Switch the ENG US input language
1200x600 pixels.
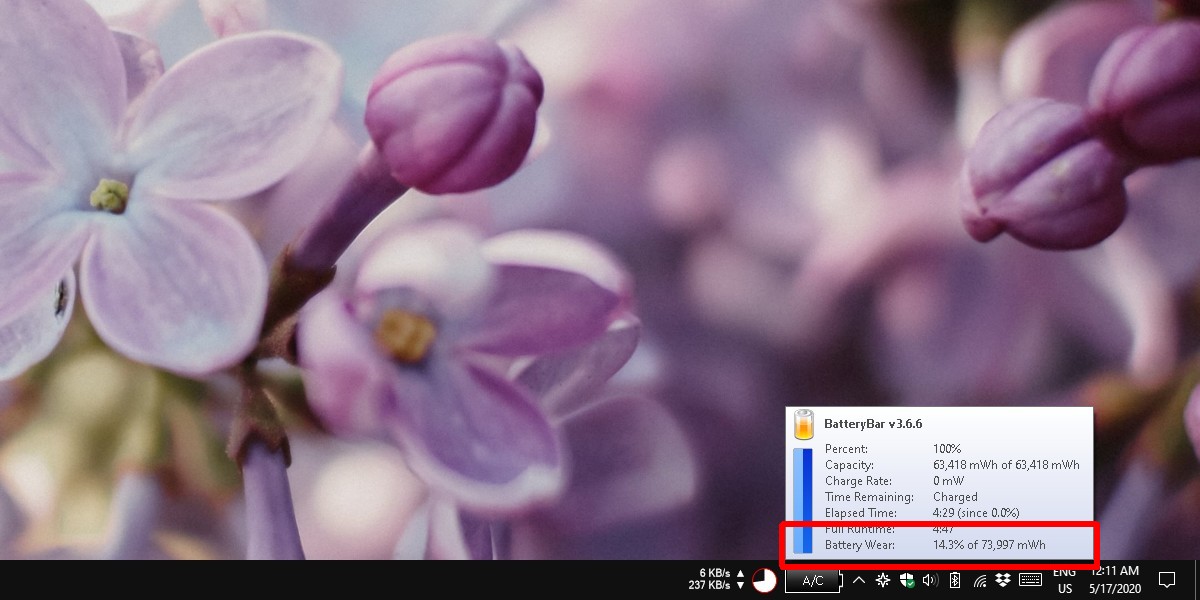[x=1065, y=580]
